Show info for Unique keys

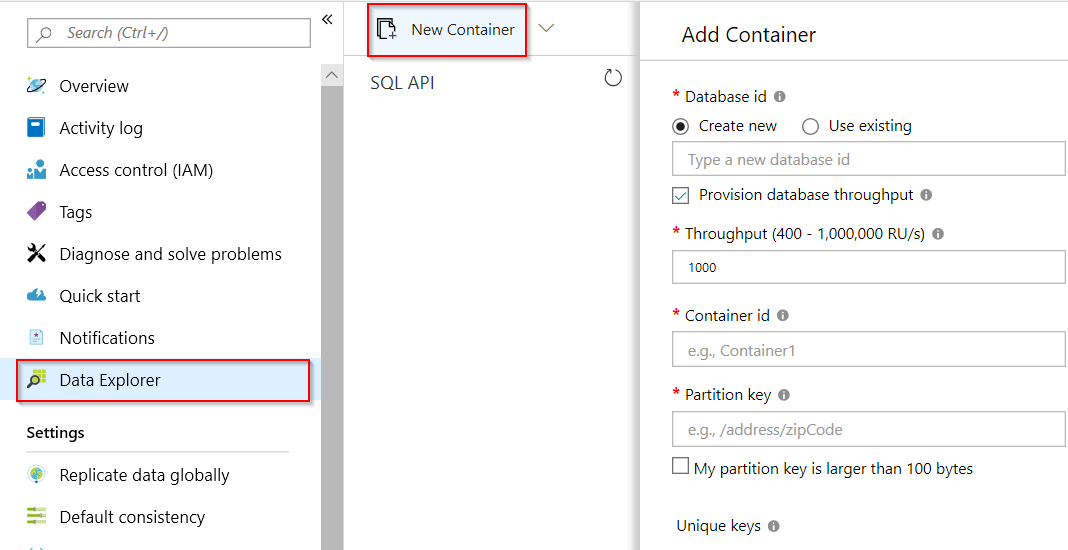(774, 526)
